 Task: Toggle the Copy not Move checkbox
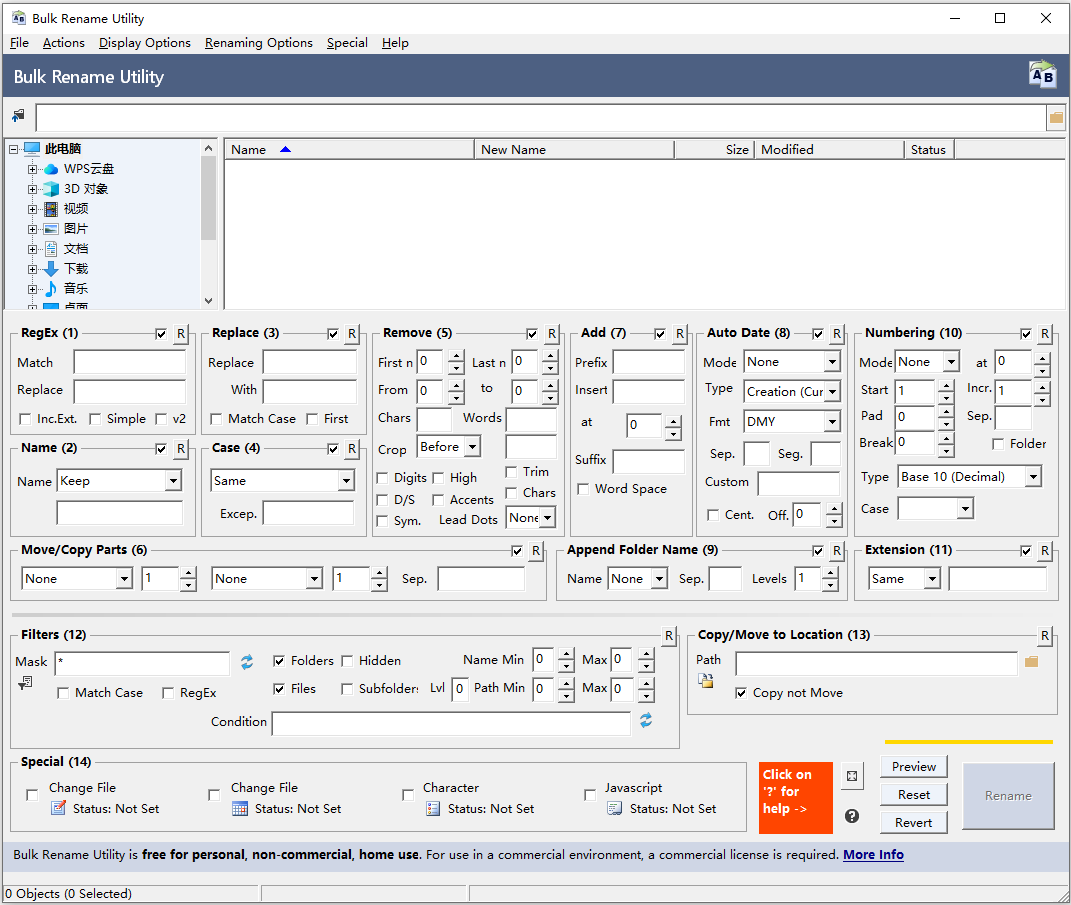(x=741, y=693)
